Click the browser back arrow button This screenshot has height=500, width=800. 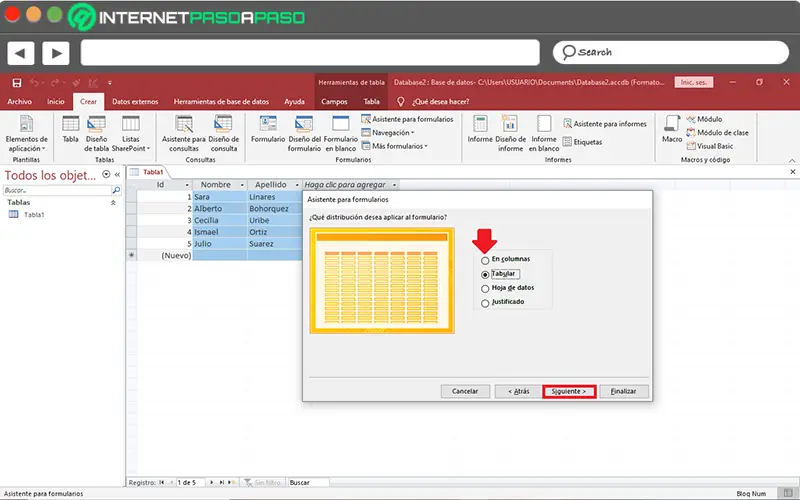coord(20,52)
